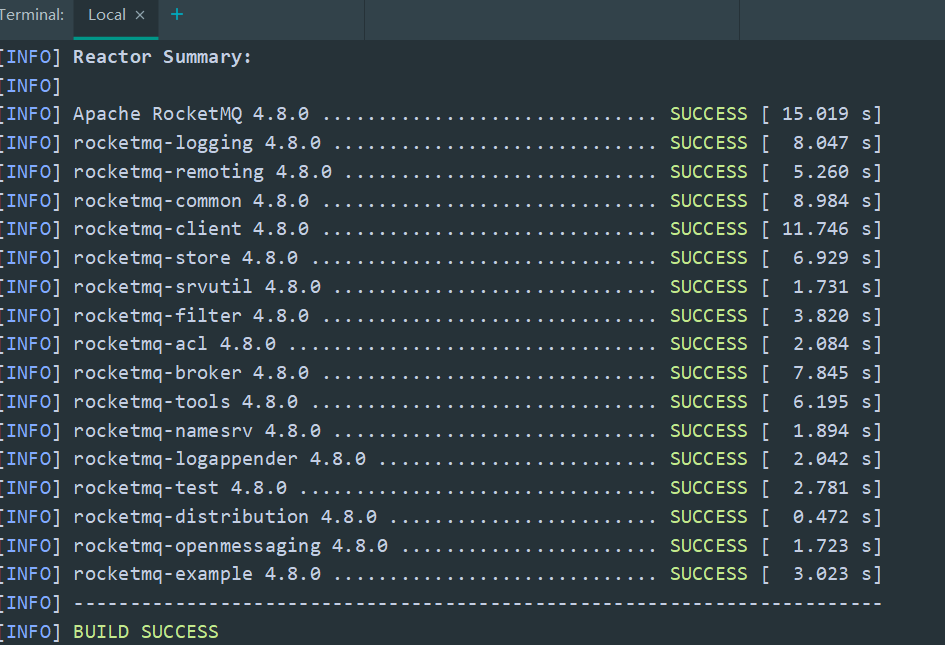Click the 2.781 s build time value
945x645 pixels.
pos(832,488)
